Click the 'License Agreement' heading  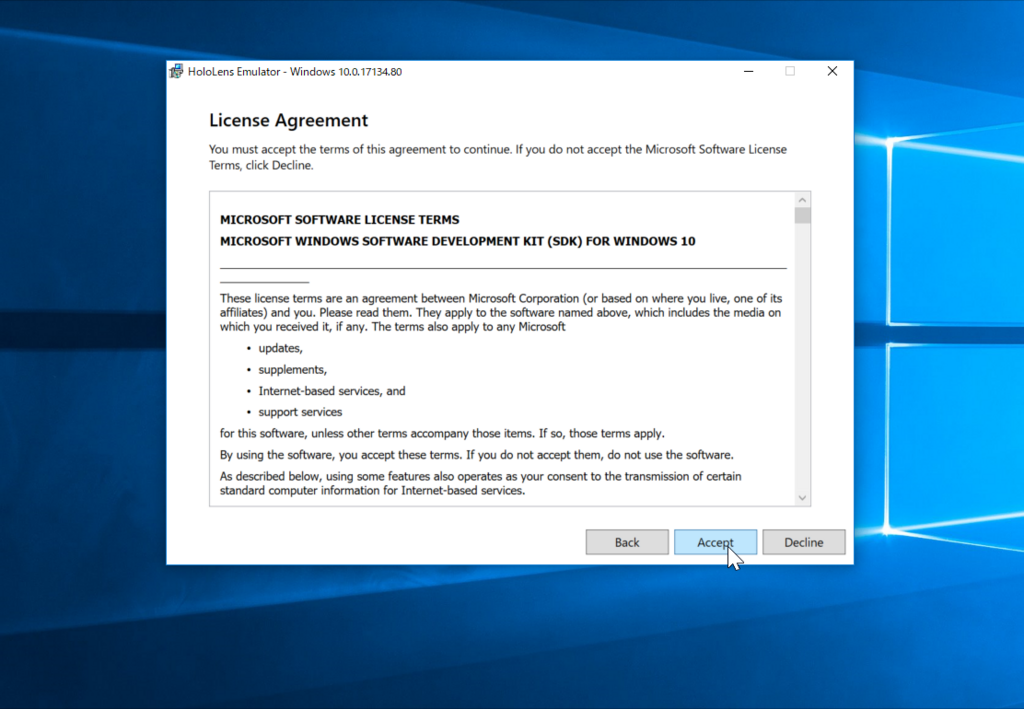(x=289, y=120)
